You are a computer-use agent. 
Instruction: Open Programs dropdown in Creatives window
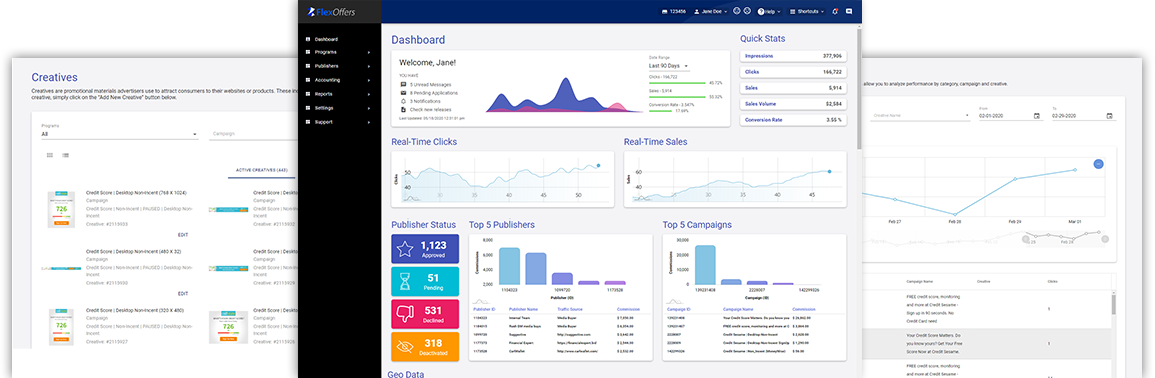click(119, 134)
